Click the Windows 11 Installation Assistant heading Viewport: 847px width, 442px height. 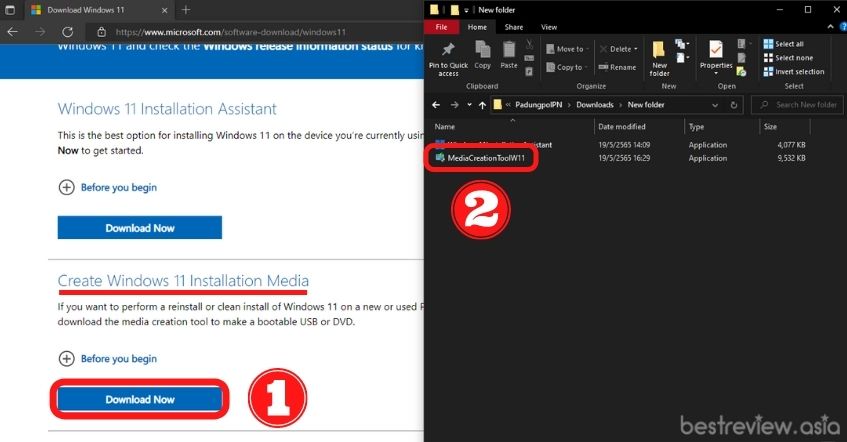pos(167,109)
